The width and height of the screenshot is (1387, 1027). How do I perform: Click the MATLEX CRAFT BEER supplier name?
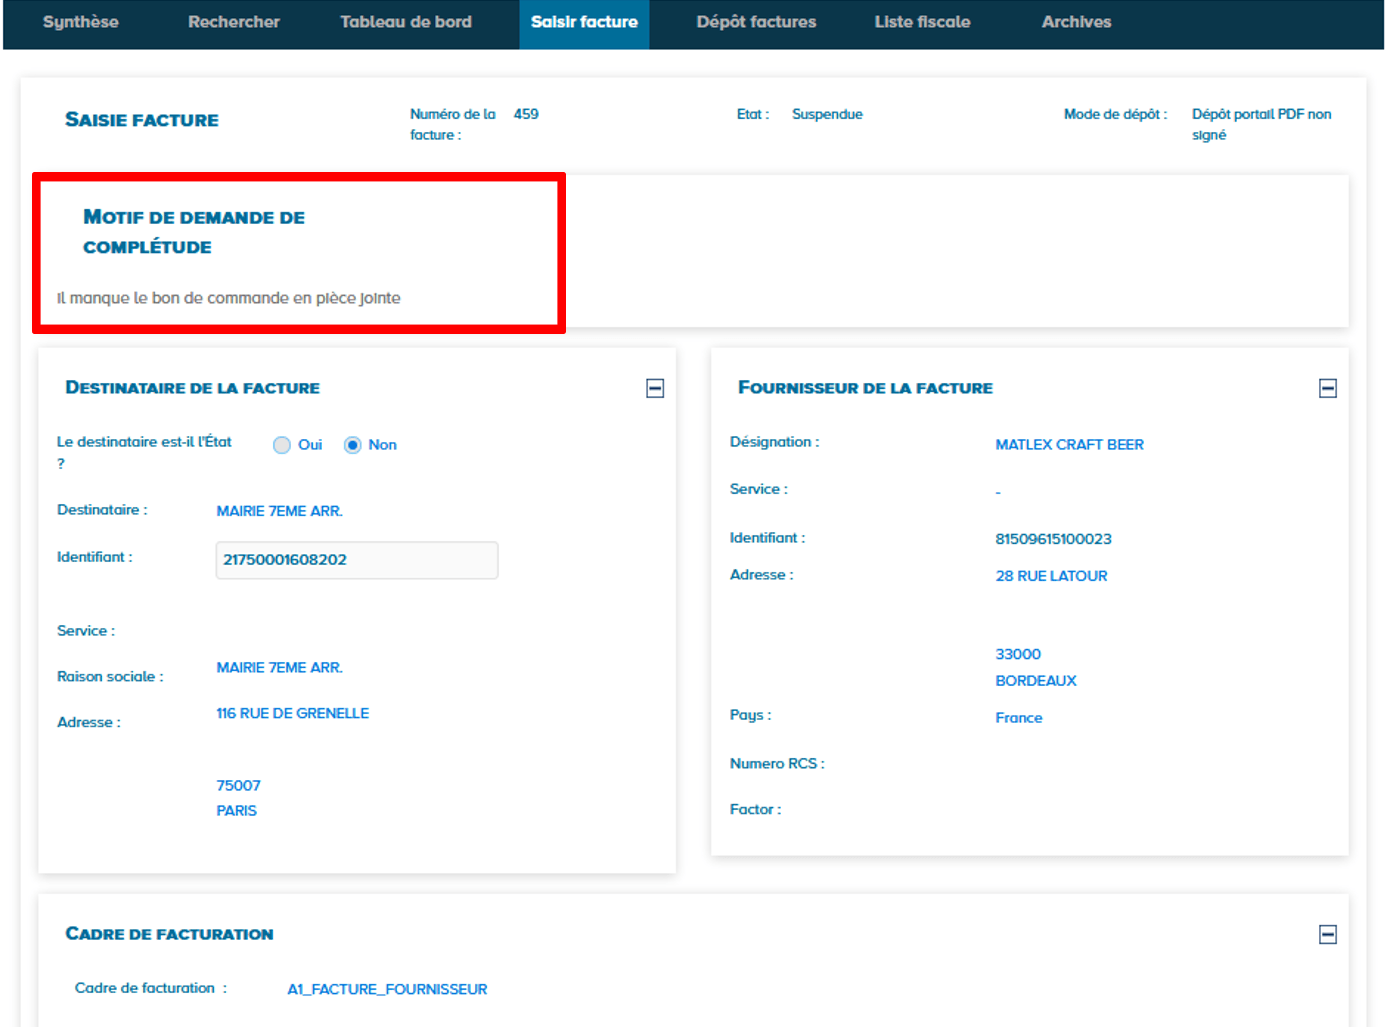point(1069,445)
